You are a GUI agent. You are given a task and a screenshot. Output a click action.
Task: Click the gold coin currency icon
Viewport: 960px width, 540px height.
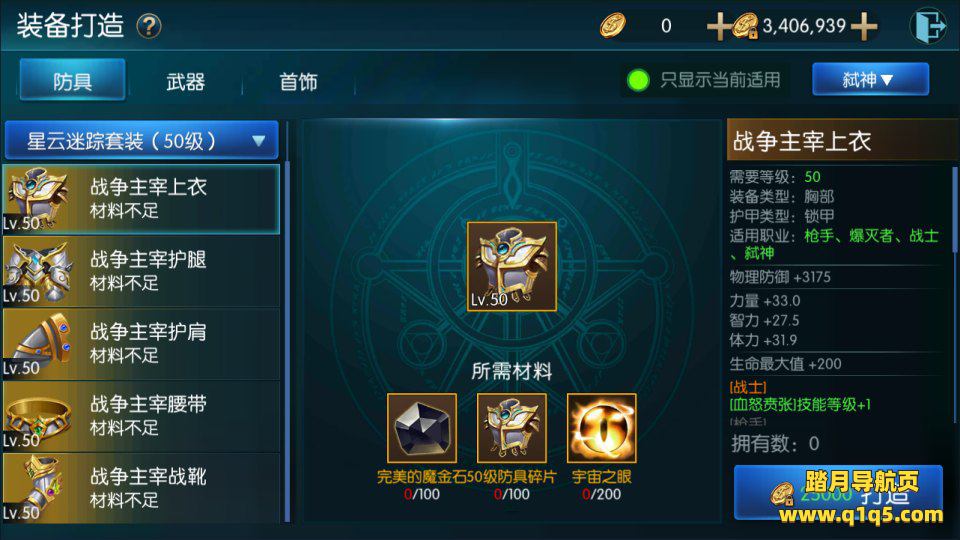[x=612, y=26]
